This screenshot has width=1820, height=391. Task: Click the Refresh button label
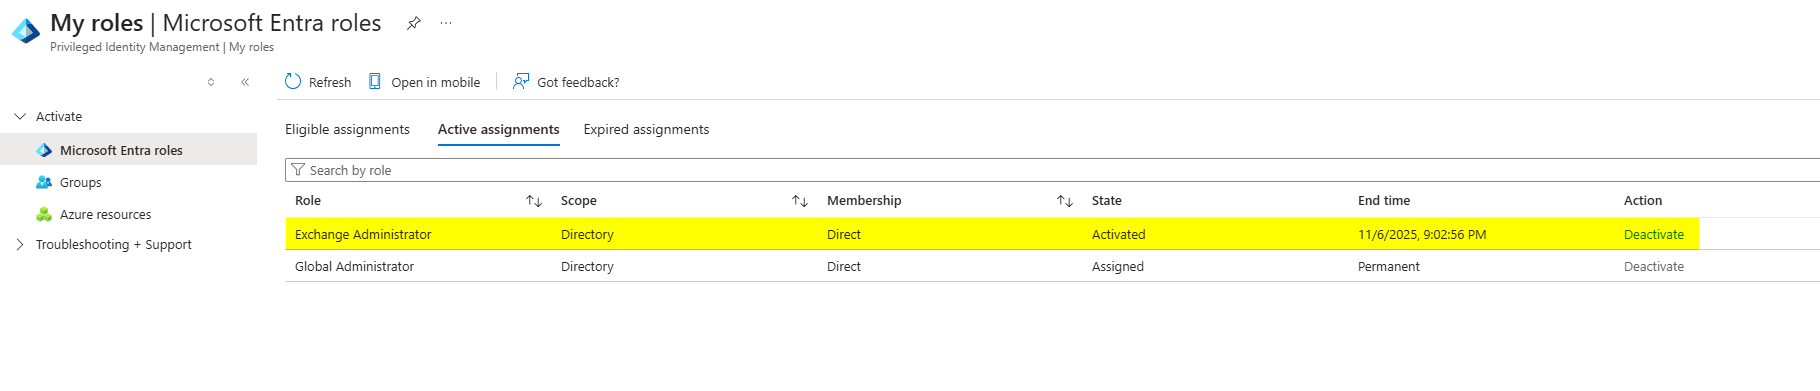330,82
